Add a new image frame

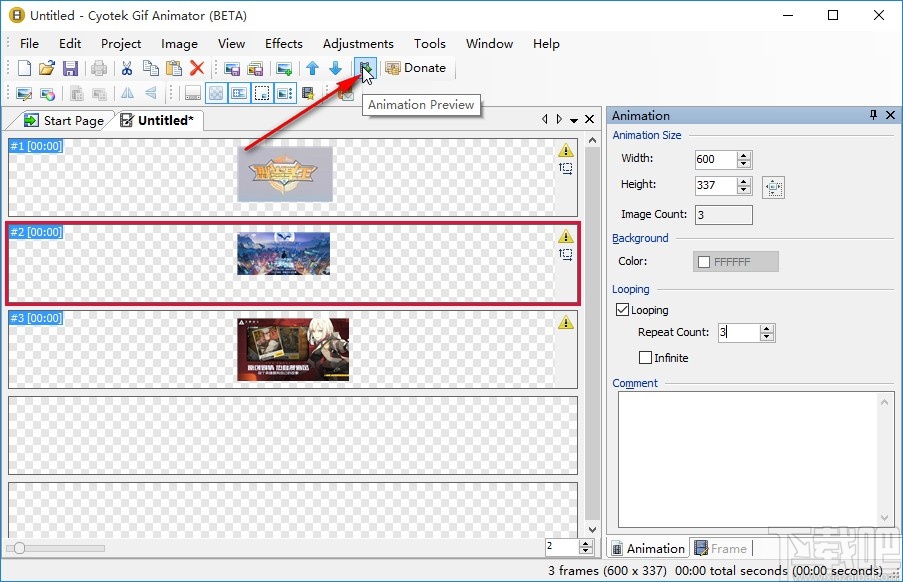(x=284, y=69)
